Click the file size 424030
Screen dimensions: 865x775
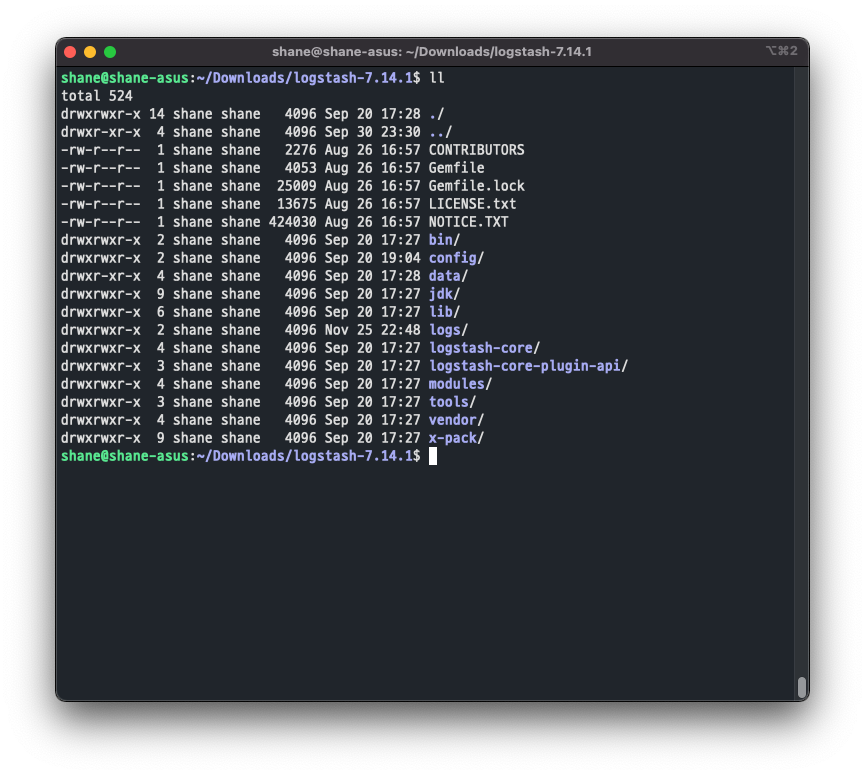[292, 222]
